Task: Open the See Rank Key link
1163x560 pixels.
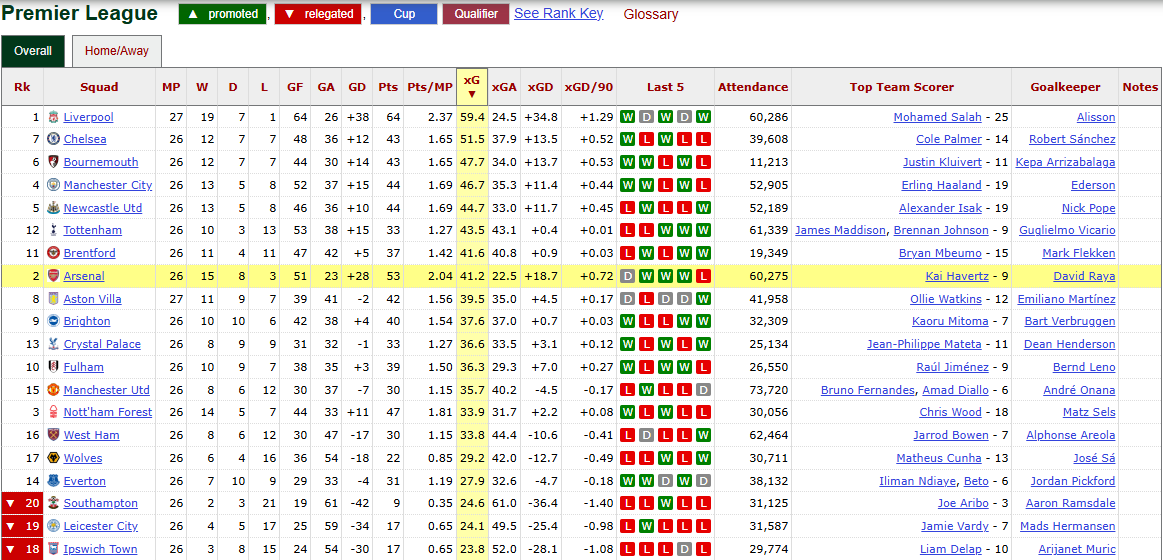Action: [559, 13]
